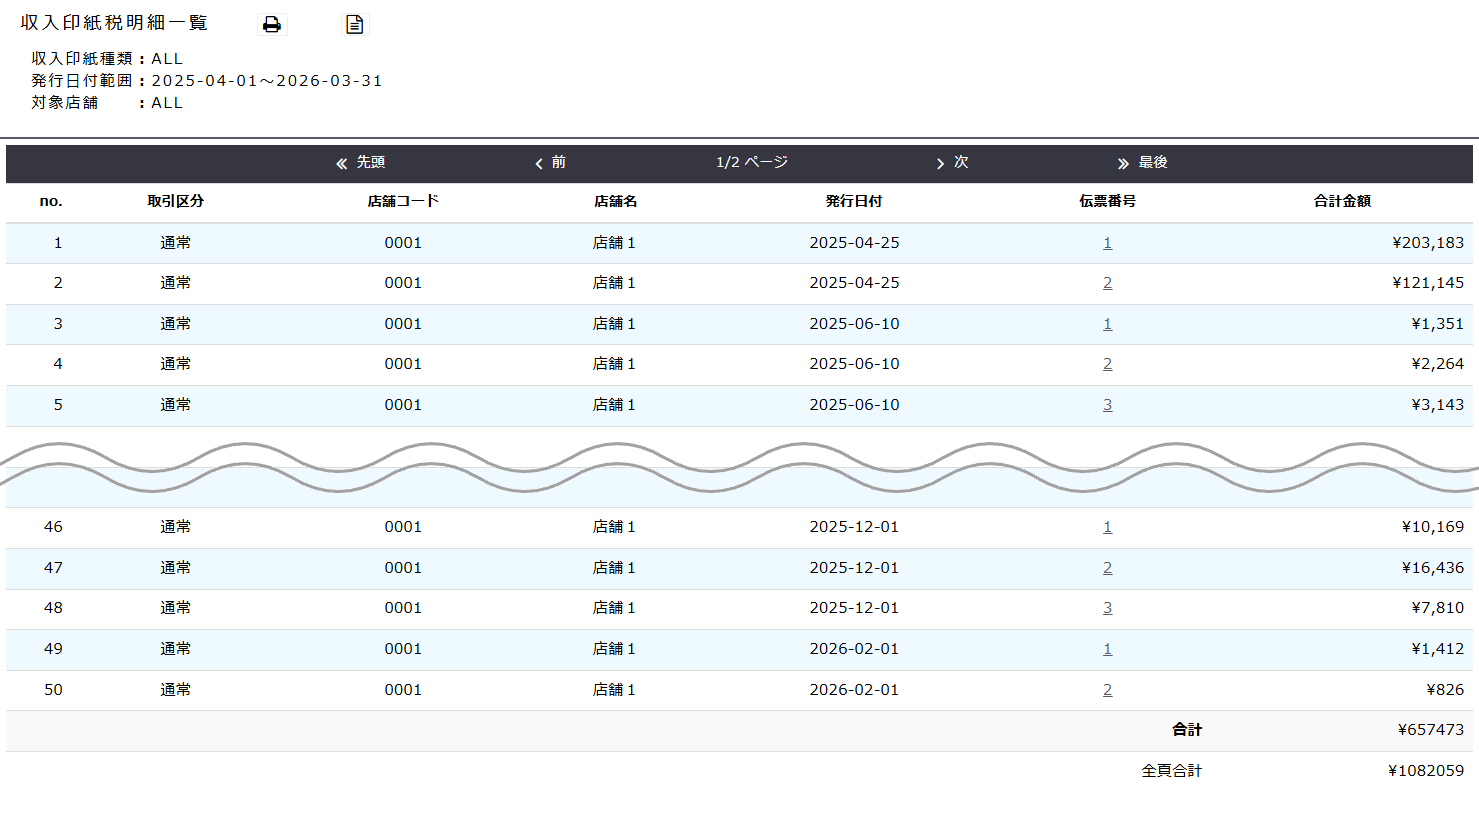Screen dimensions: 1479x819
Task: Click the 合計金額 column header
Action: tap(1342, 201)
